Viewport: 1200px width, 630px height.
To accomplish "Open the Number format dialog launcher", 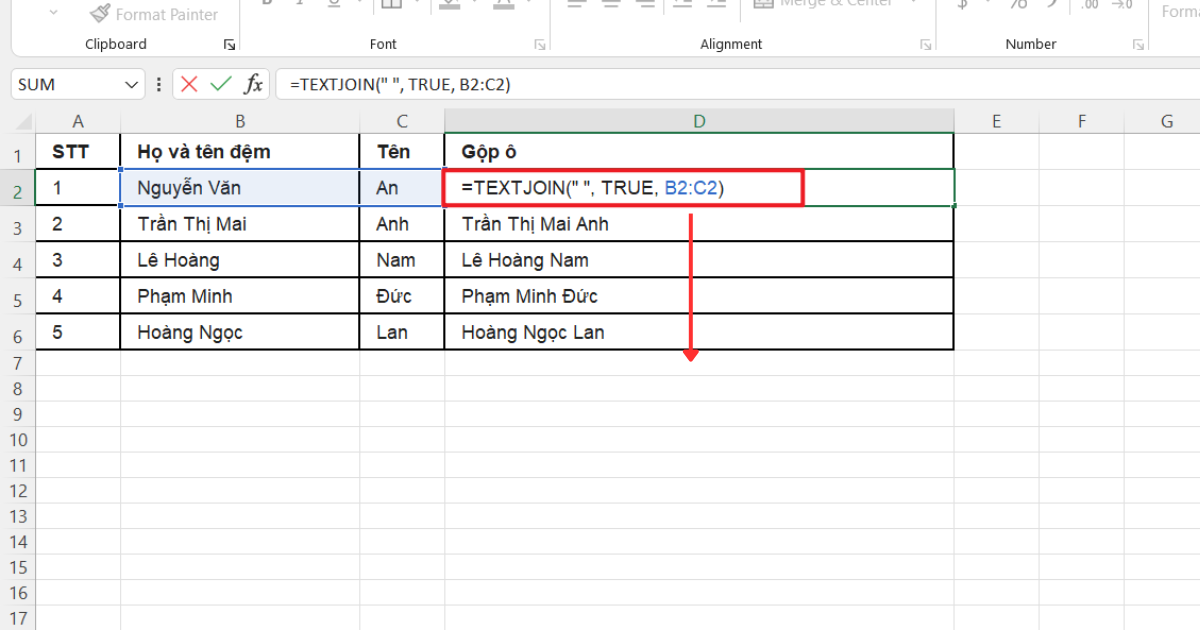I will click(1138, 45).
